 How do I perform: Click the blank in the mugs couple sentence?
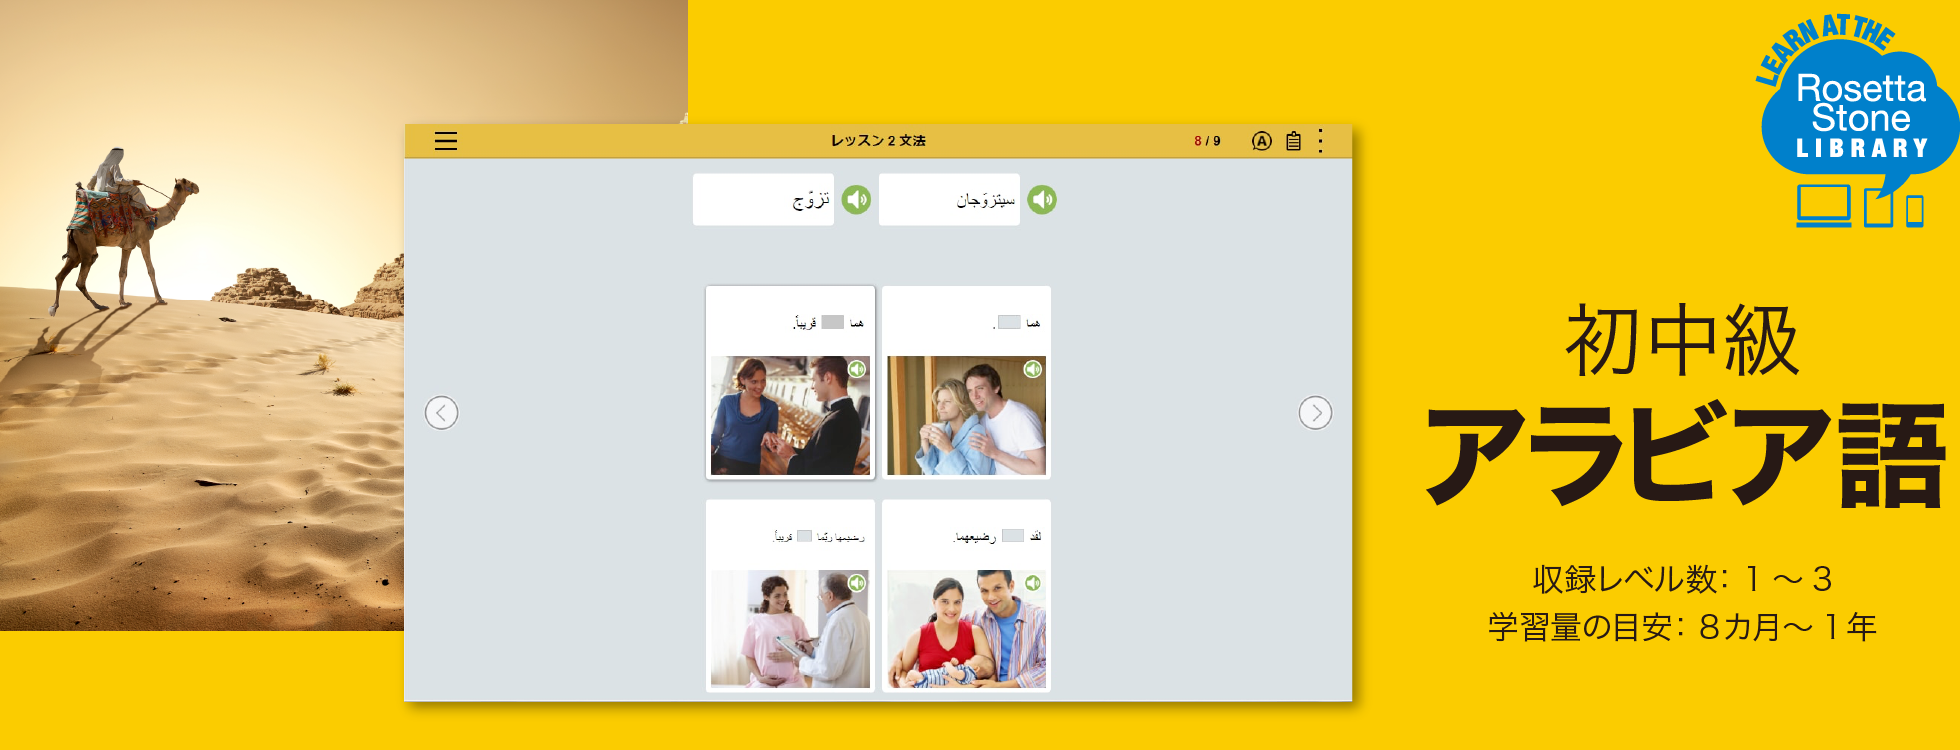(1009, 322)
